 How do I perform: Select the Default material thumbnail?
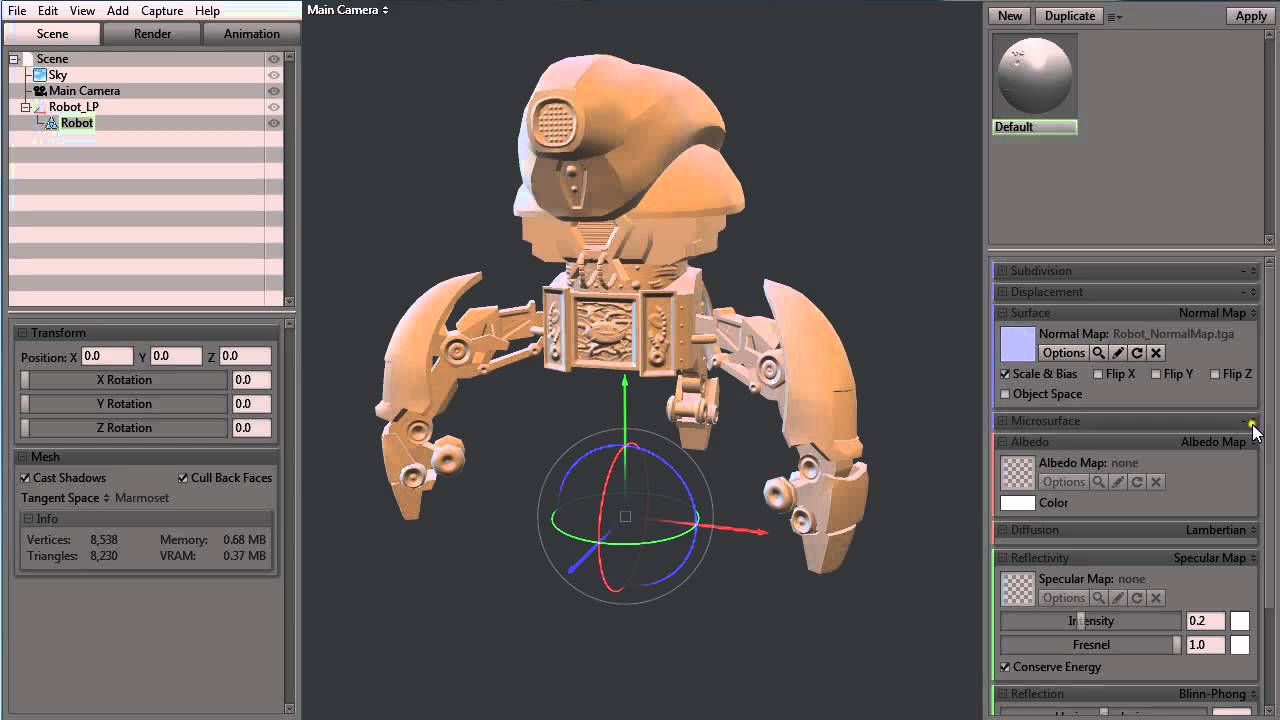click(1035, 77)
